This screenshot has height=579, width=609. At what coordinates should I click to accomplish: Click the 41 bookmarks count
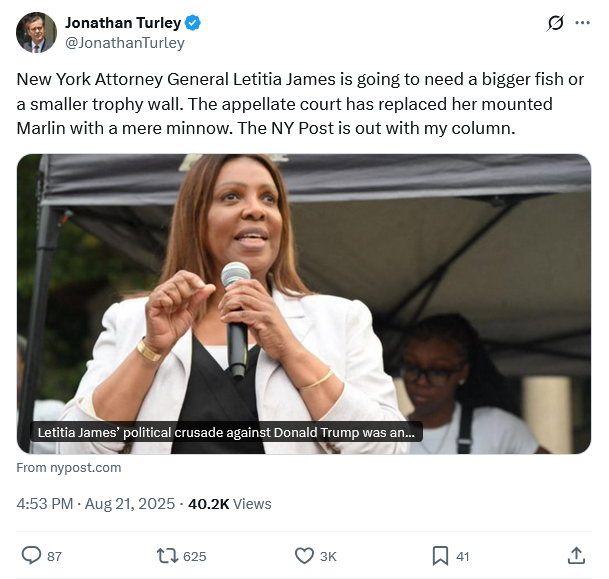pyautogui.click(x=463, y=556)
